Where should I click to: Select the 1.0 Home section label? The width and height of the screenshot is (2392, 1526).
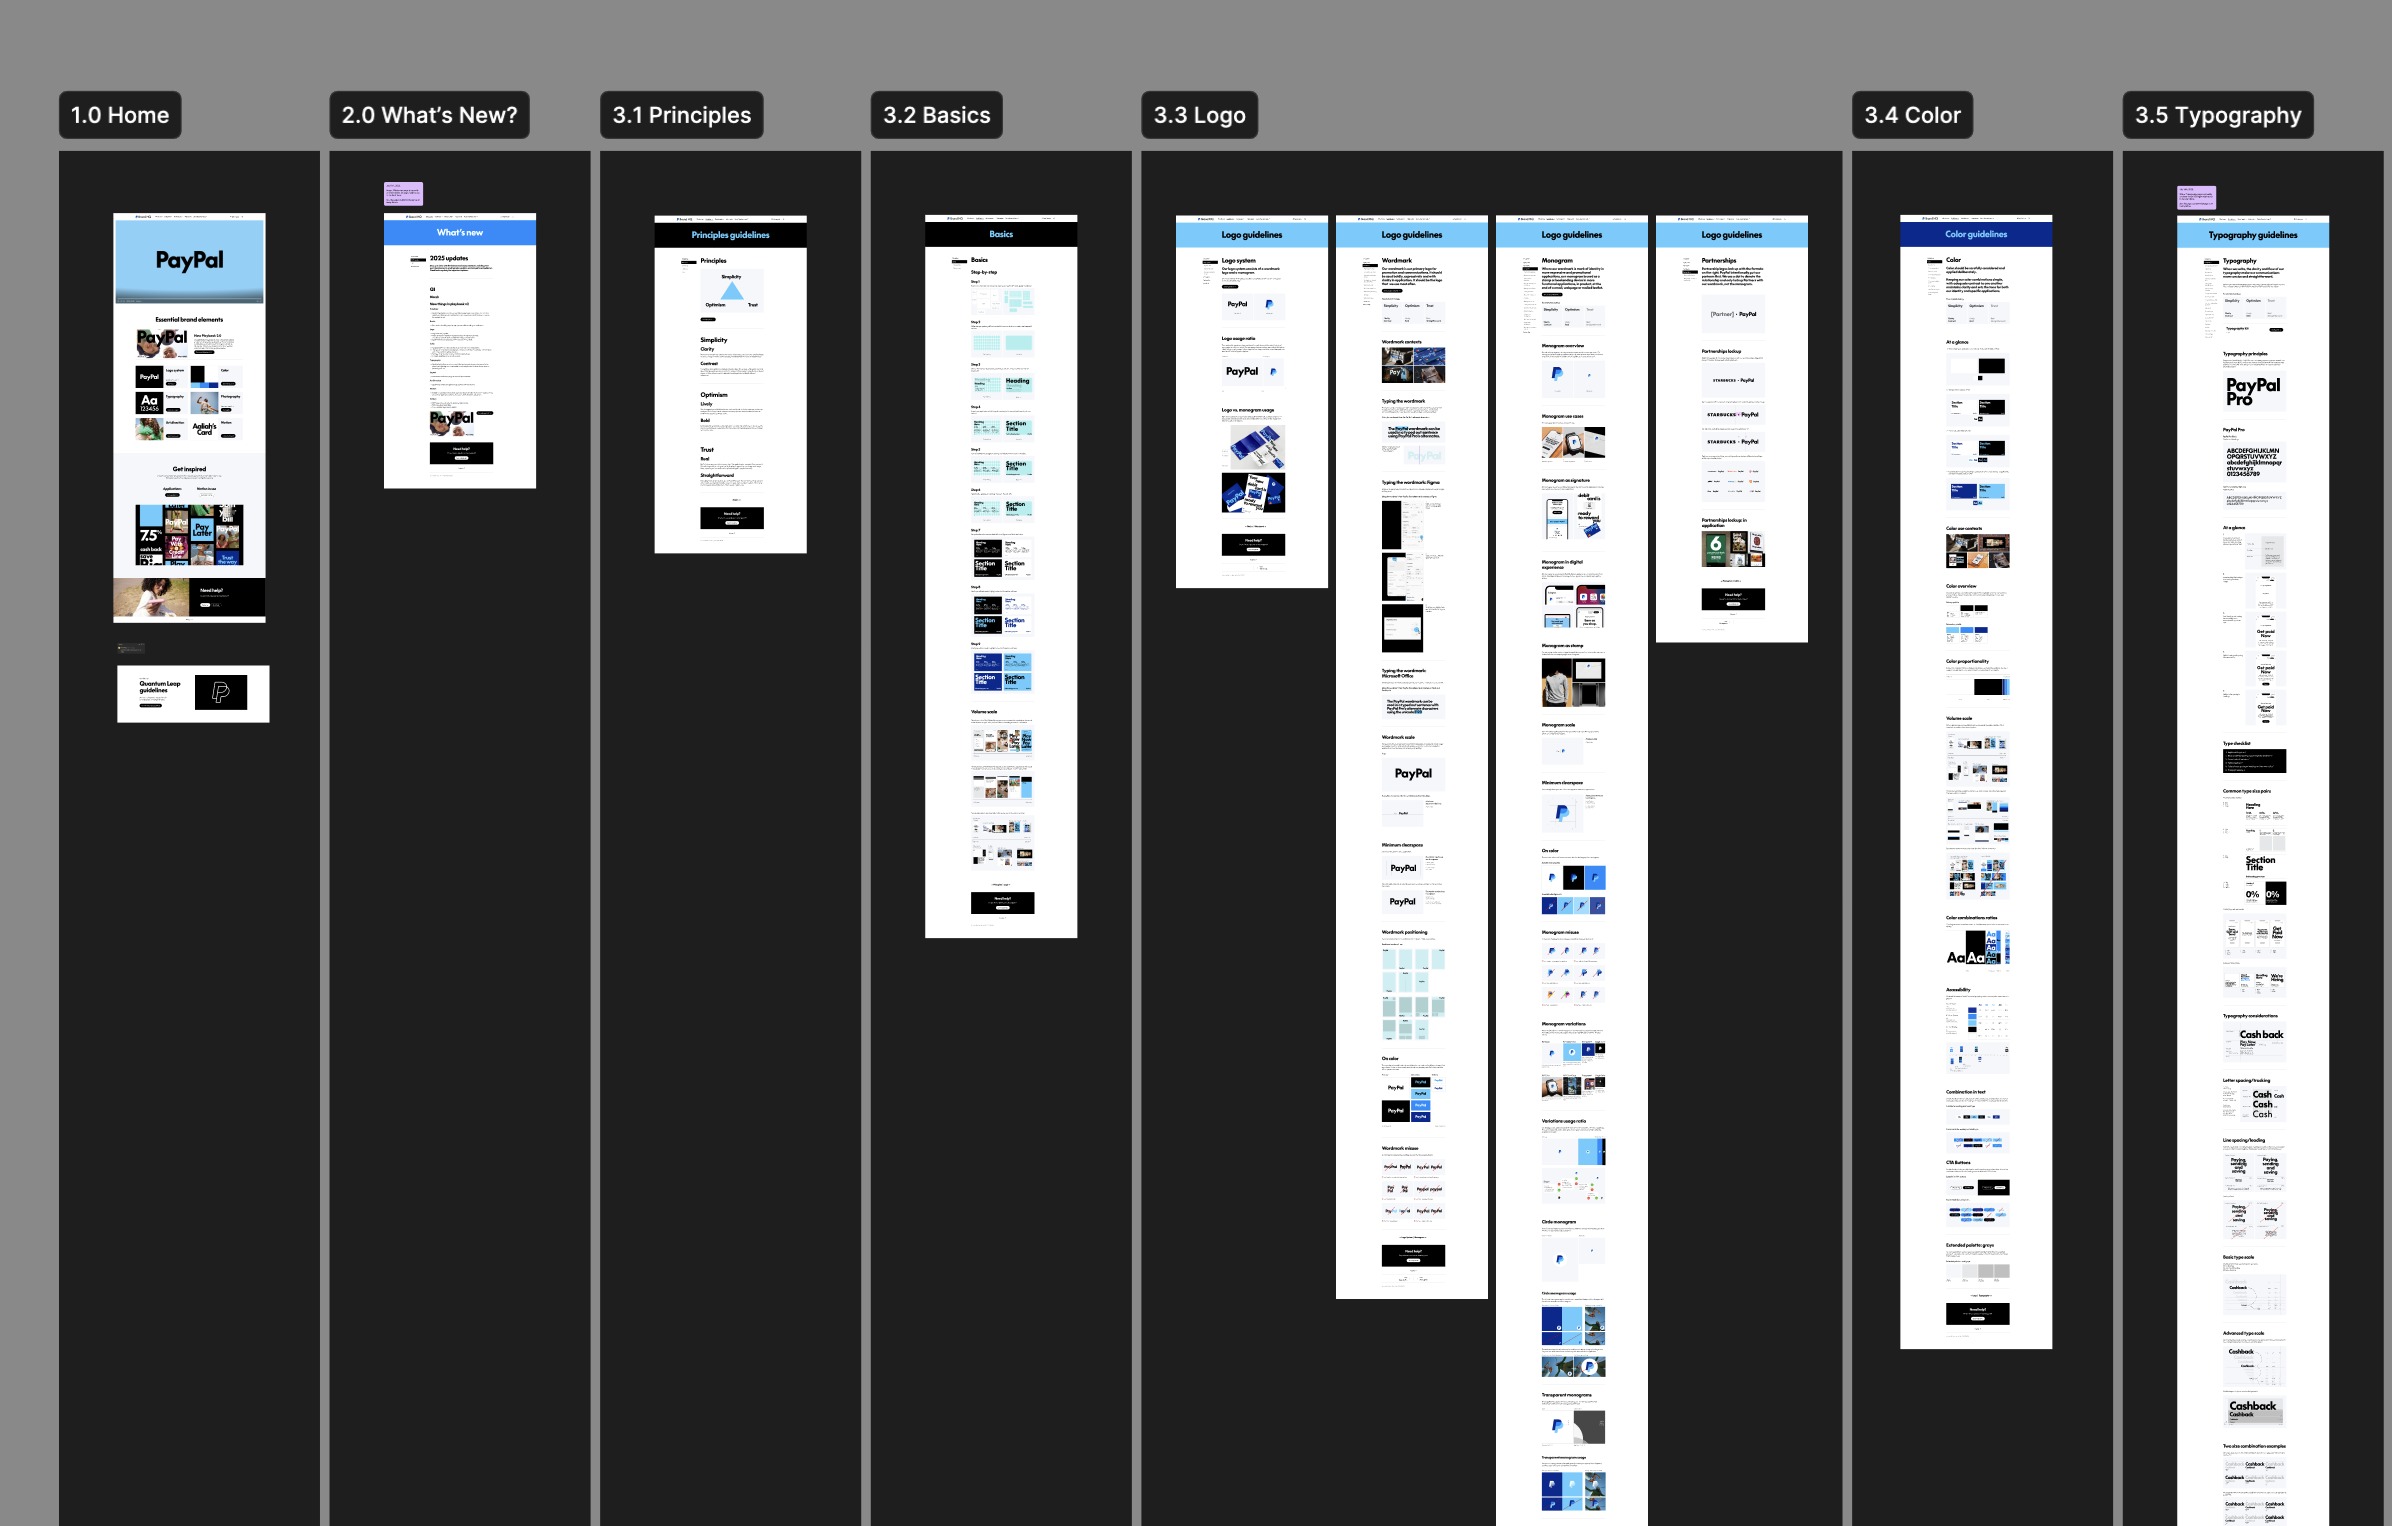(120, 115)
